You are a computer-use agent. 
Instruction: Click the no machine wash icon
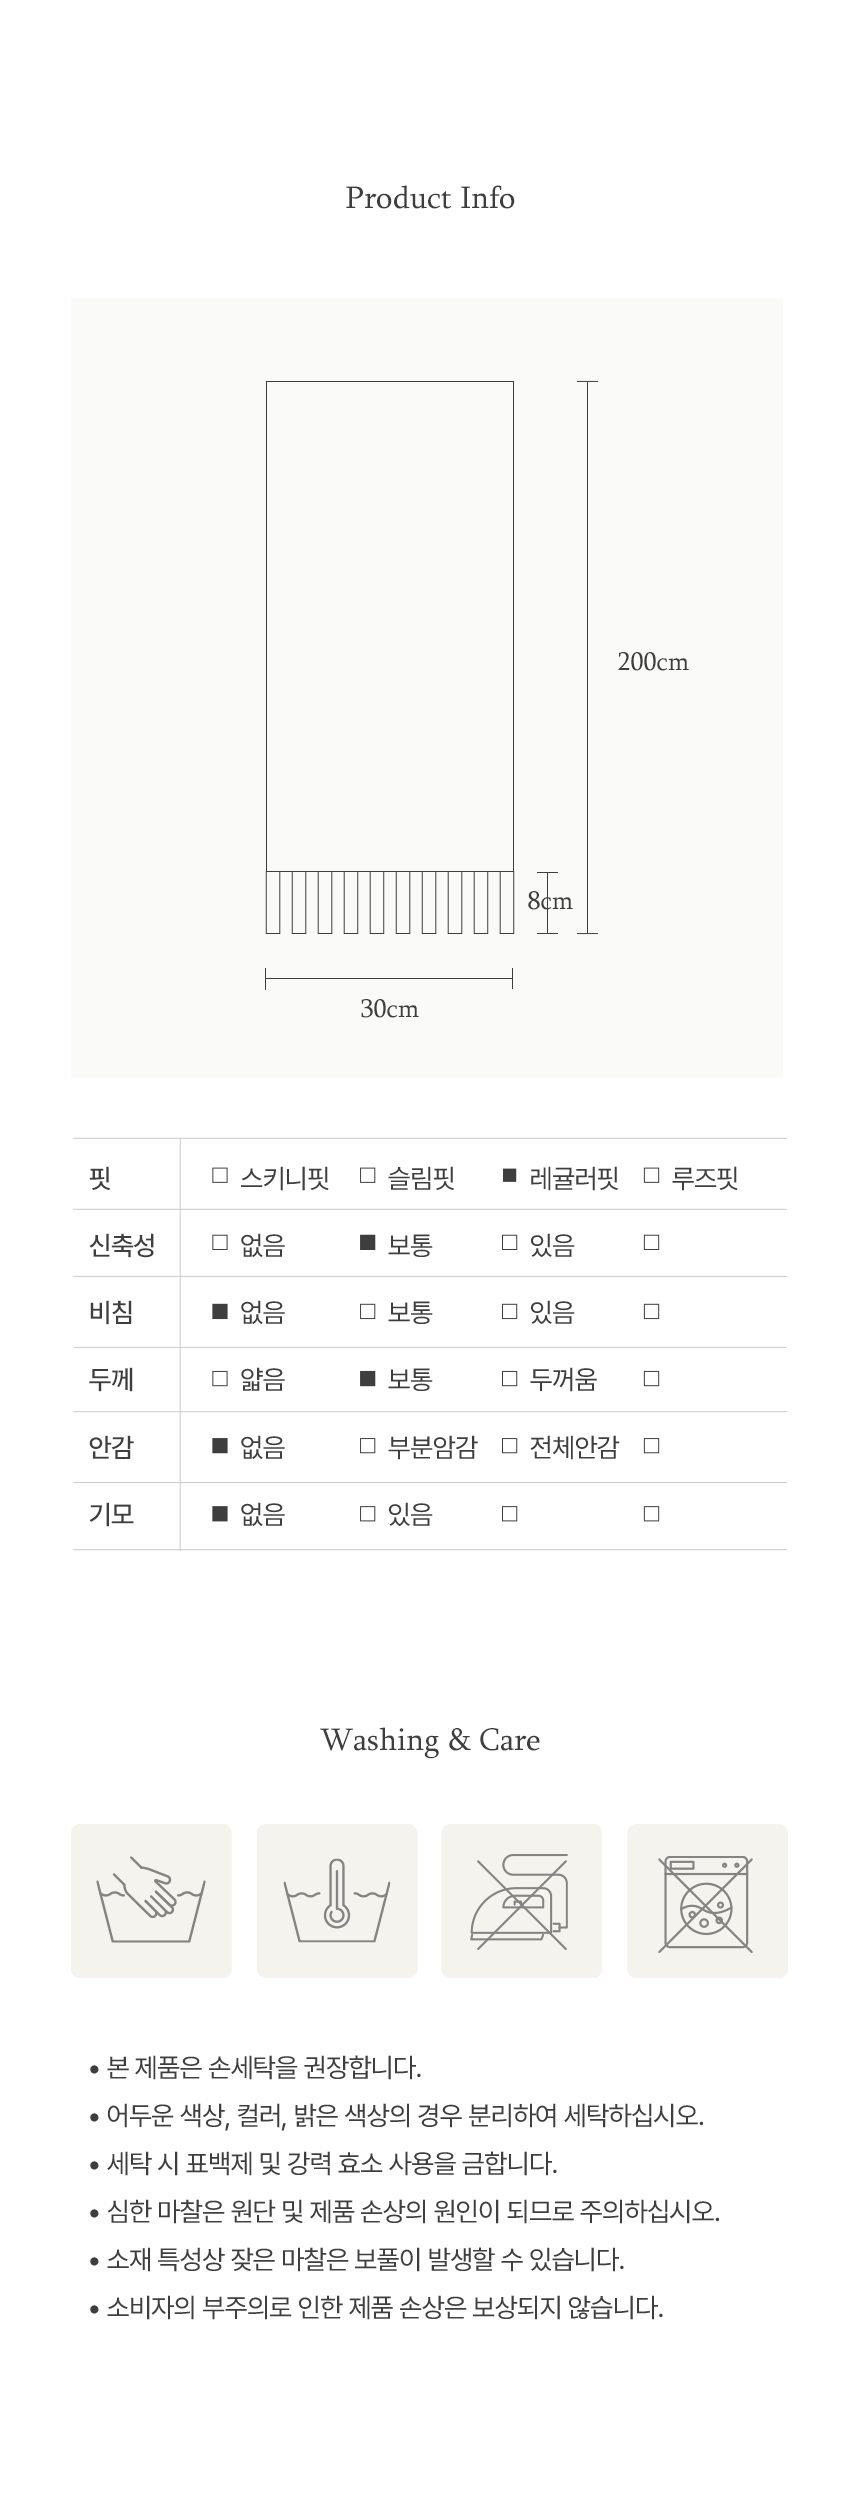706,1900
